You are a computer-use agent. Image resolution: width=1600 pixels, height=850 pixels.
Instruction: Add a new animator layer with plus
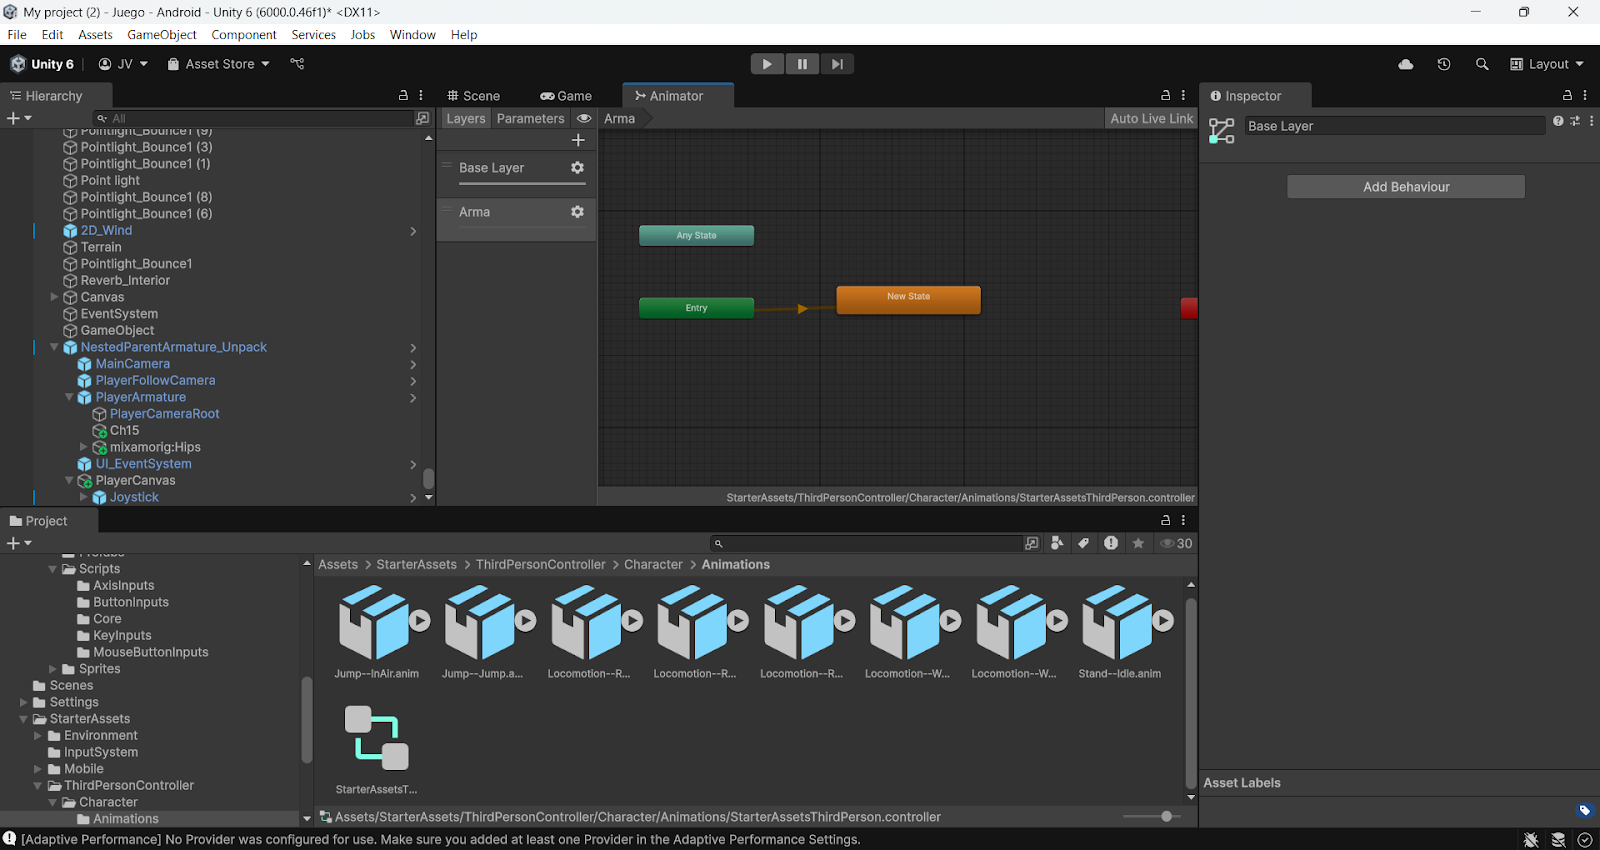click(578, 140)
